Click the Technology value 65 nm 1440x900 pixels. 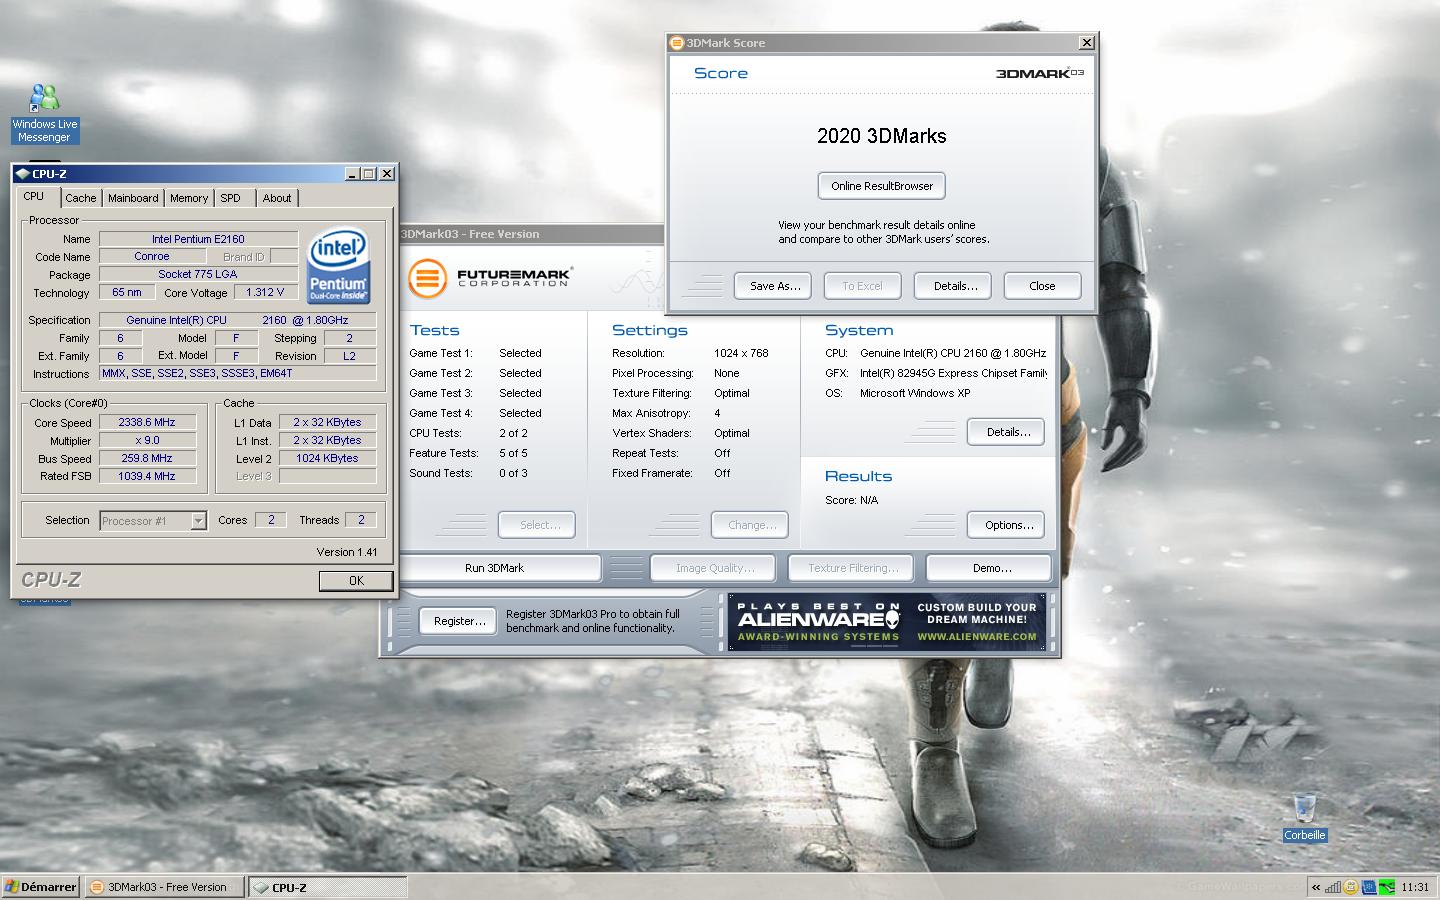[x=127, y=292]
